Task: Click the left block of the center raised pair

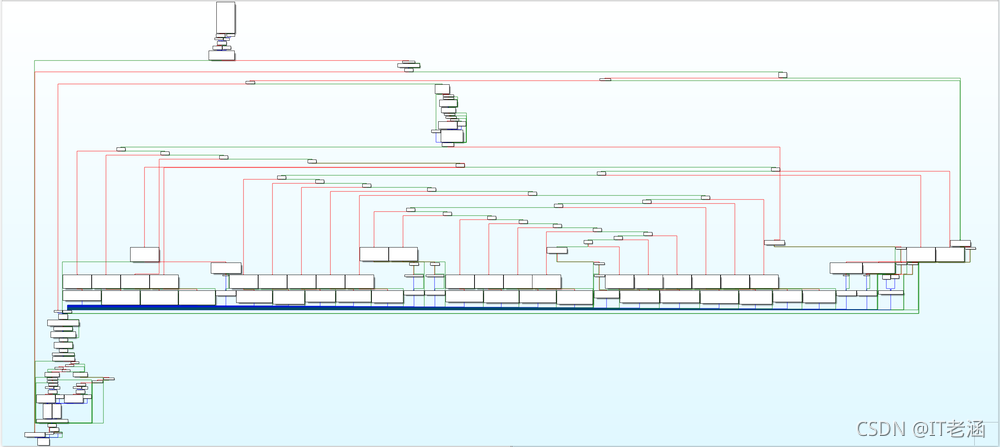Action: [374, 254]
